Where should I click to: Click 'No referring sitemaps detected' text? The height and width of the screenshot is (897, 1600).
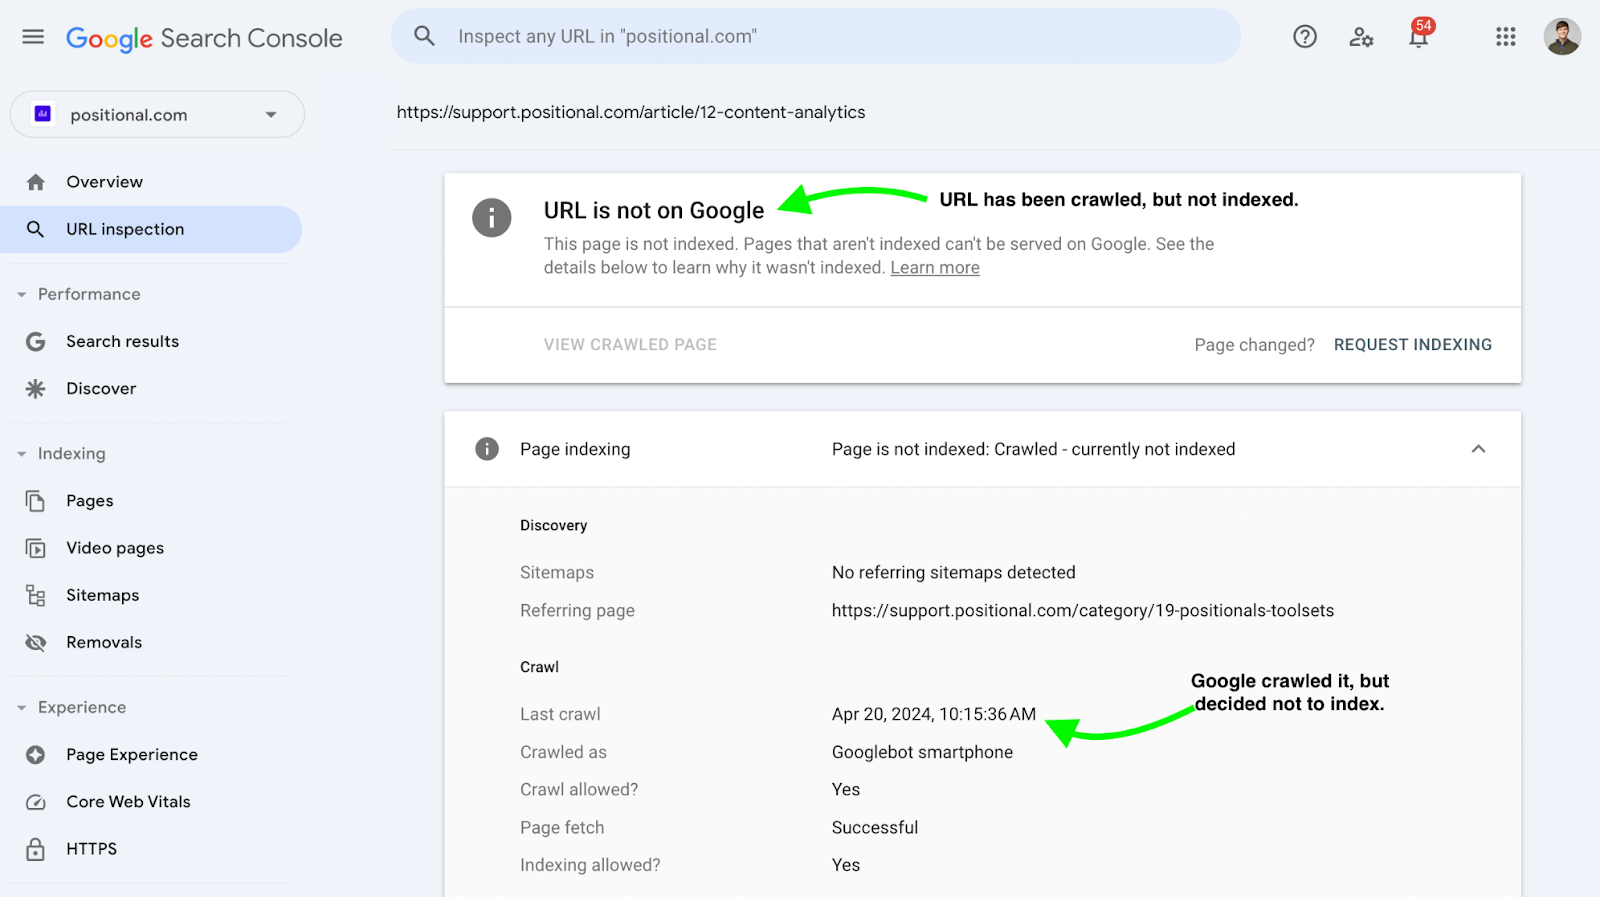pos(954,573)
